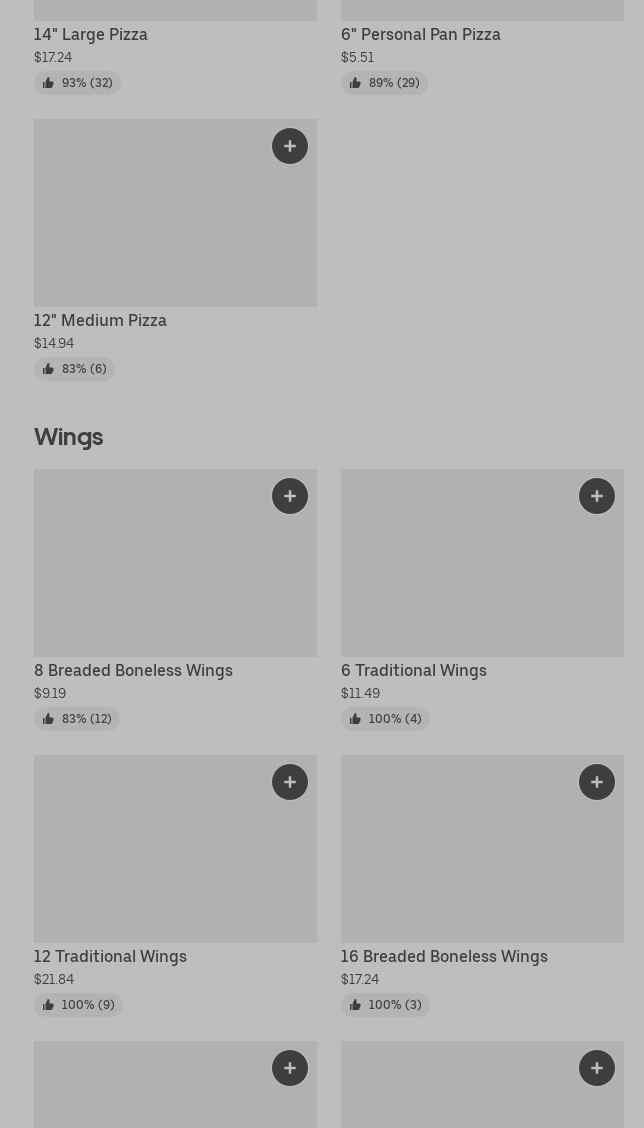This screenshot has width=644, height=1128.
Task: Open the 14" Large Pizza item
Action: click(x=91, y=34)
